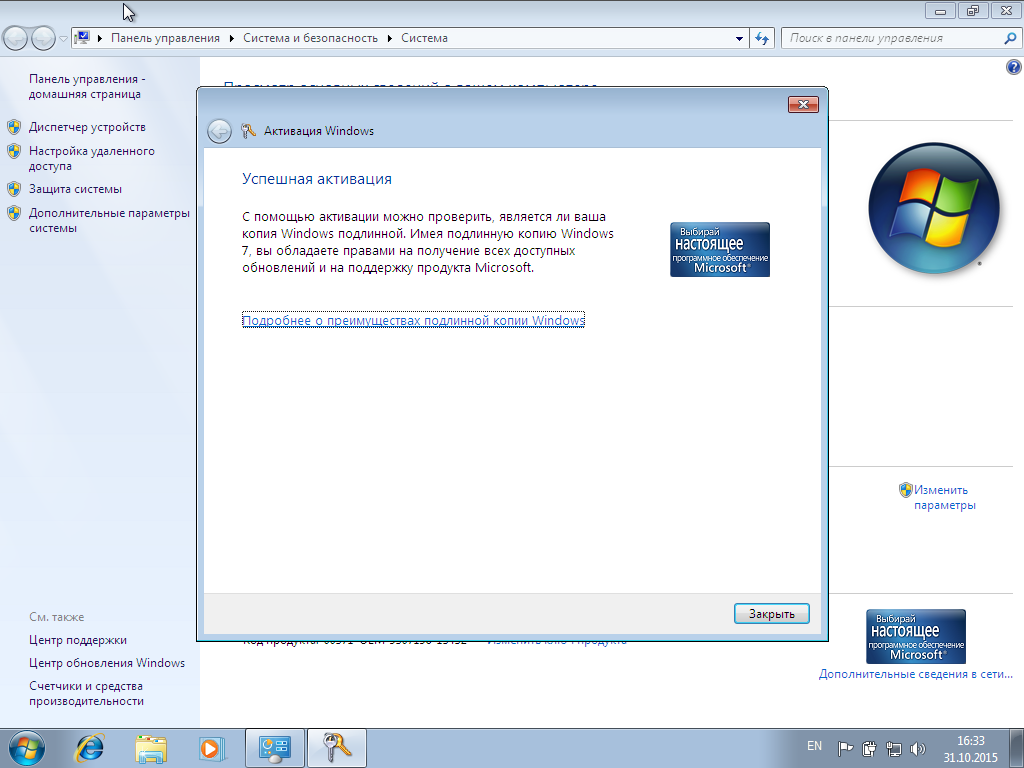Click Панель управления breadcrumb in address bar
This screenshot has width=1024, height=768.
click(165, 38)
